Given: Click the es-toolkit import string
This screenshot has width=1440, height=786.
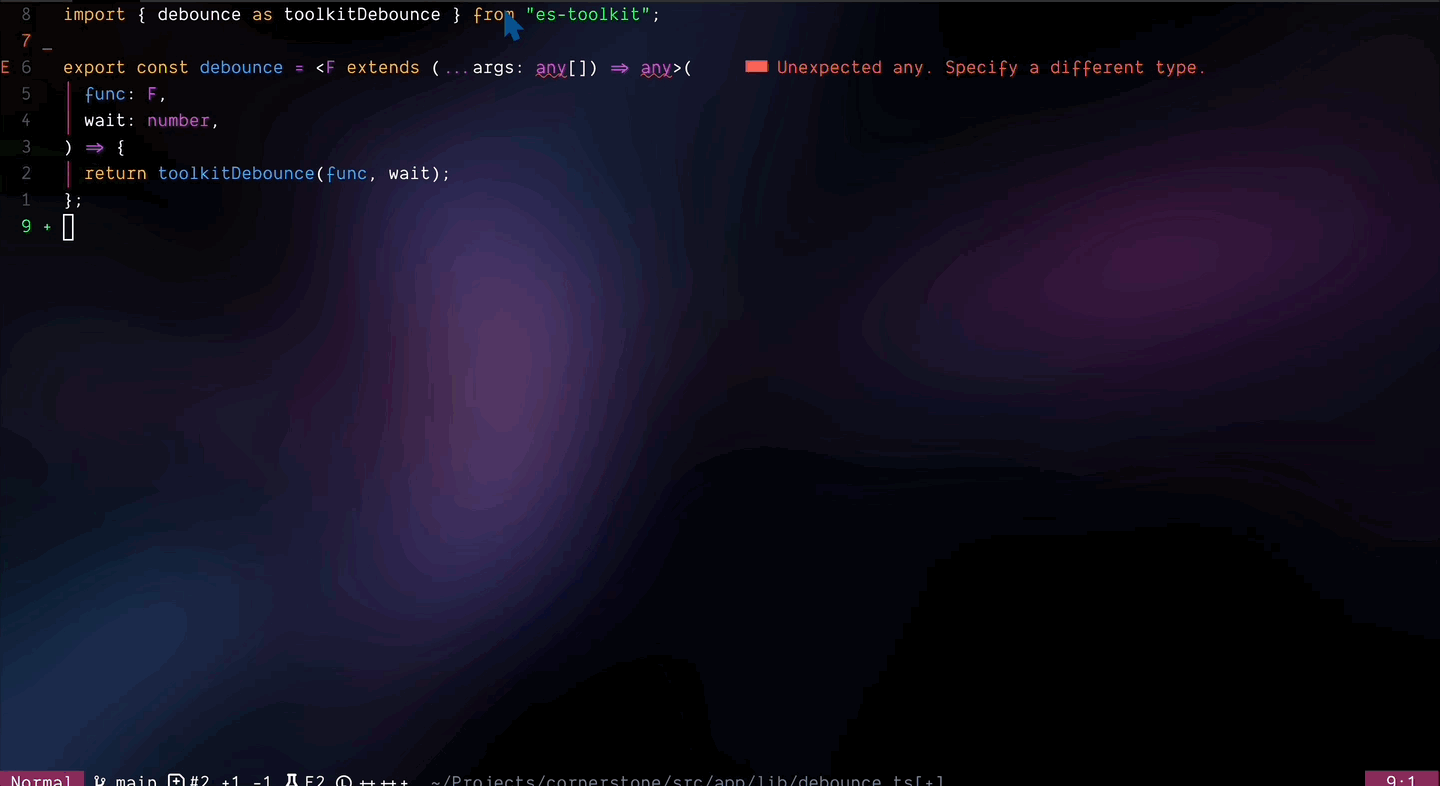Looking at the screenshot, I should pos(587,14).
